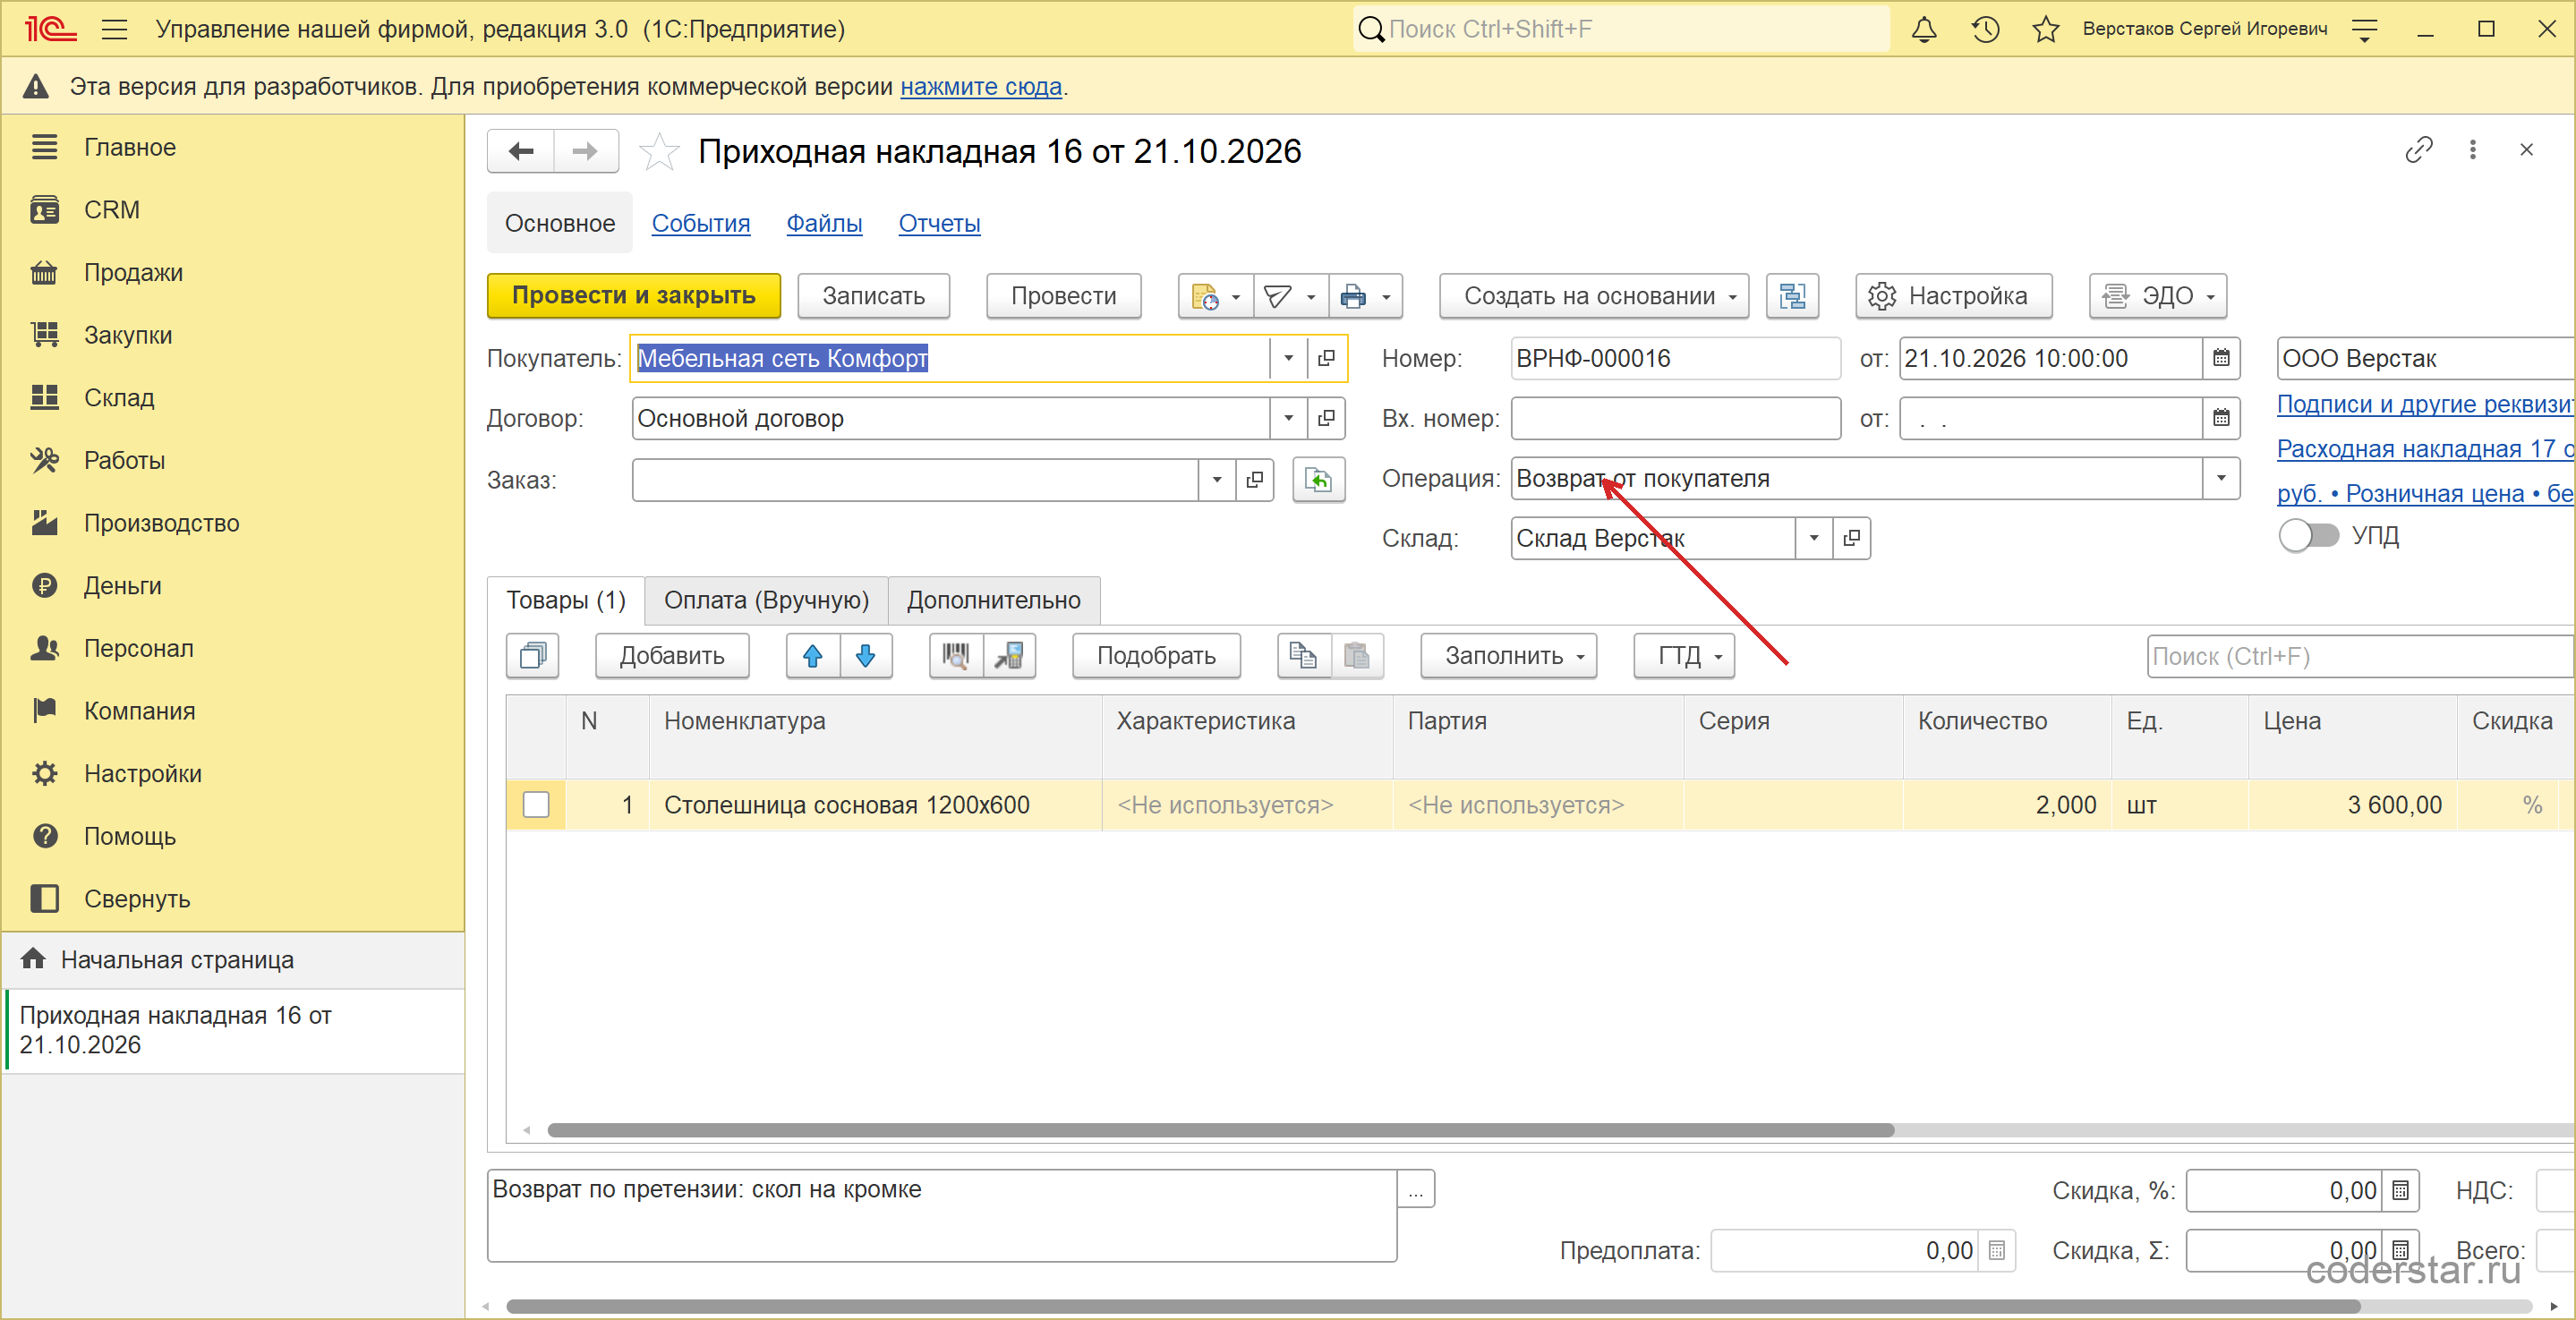This screenshot has width=2576, height=1320.
Task: Open Расходная накладная 17 link
Action: point(2424,449)
